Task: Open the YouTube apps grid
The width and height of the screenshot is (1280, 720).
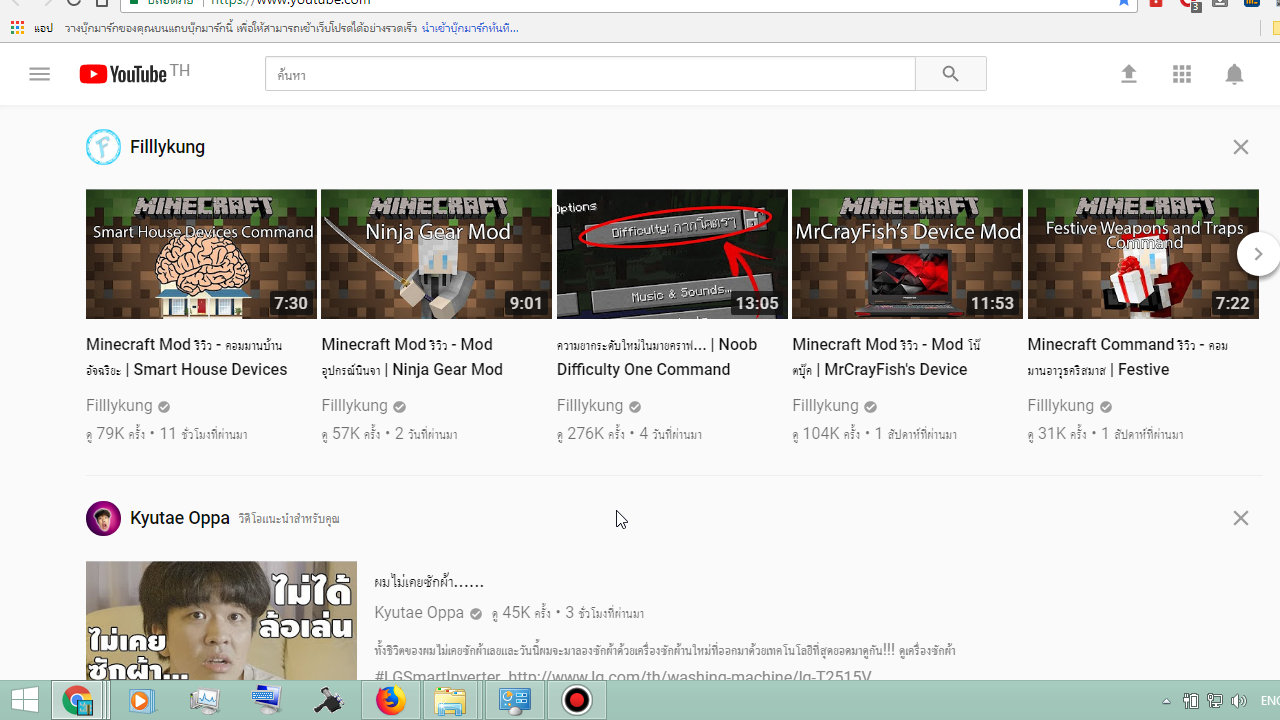Action: 1181,74
